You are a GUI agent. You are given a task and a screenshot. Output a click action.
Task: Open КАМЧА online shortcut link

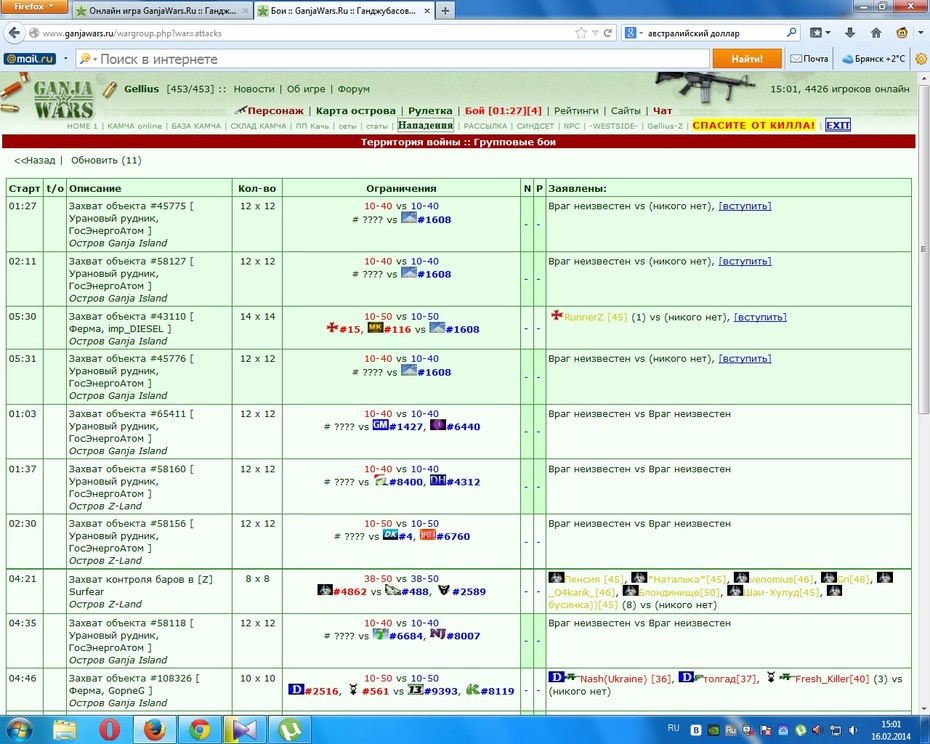coord(135,126)
